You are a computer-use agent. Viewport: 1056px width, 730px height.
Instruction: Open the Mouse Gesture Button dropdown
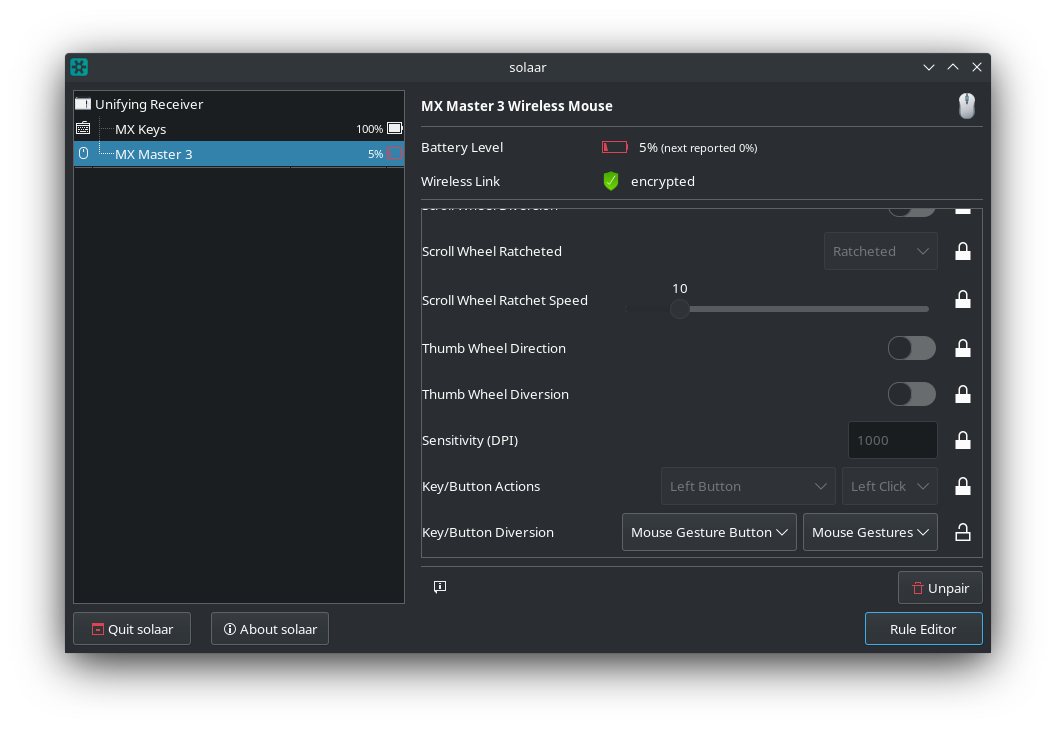(709, 531)
